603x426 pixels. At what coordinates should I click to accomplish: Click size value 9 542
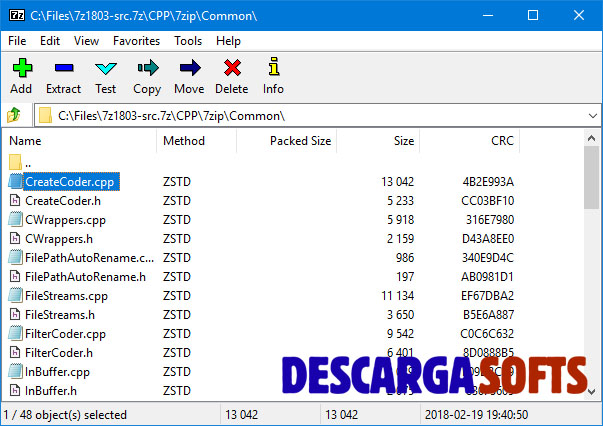tap(400, 334)
